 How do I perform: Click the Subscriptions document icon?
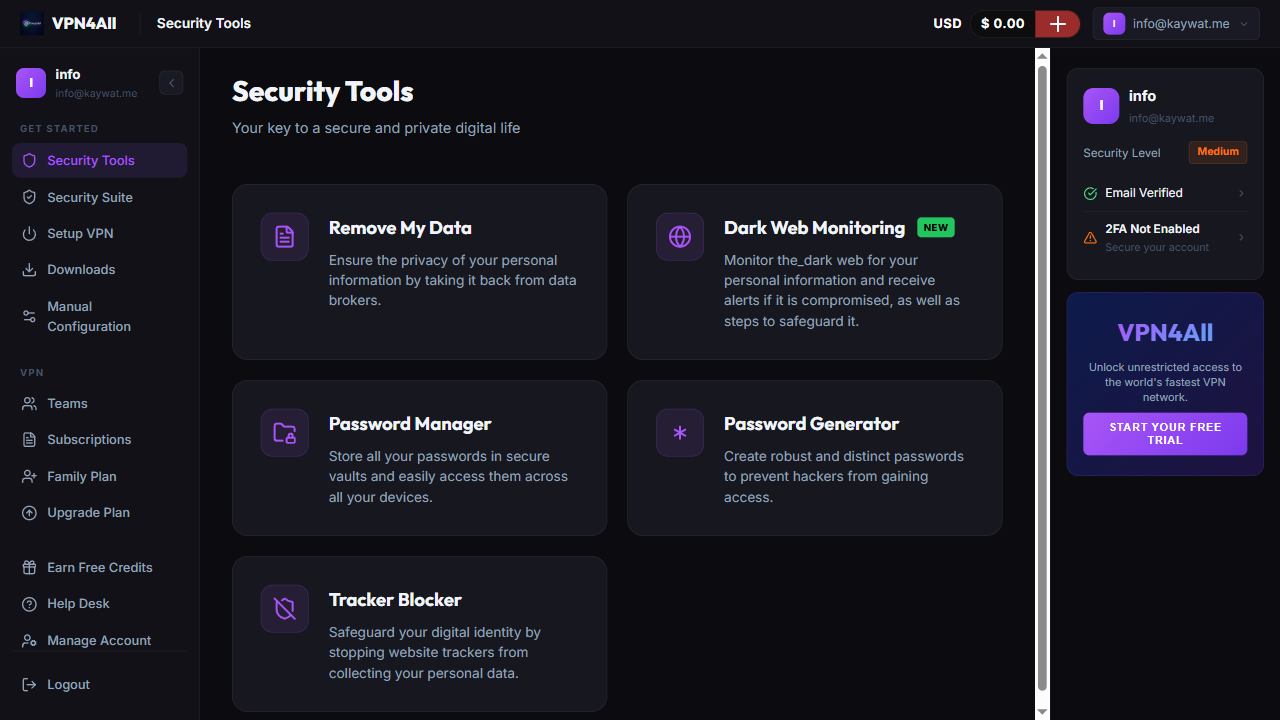pyautogui.click(x=29, y=439)
